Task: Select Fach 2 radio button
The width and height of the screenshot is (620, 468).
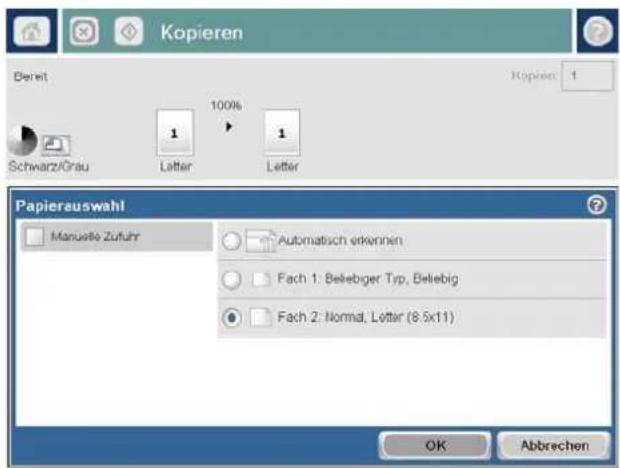Action: click(231, 318)
